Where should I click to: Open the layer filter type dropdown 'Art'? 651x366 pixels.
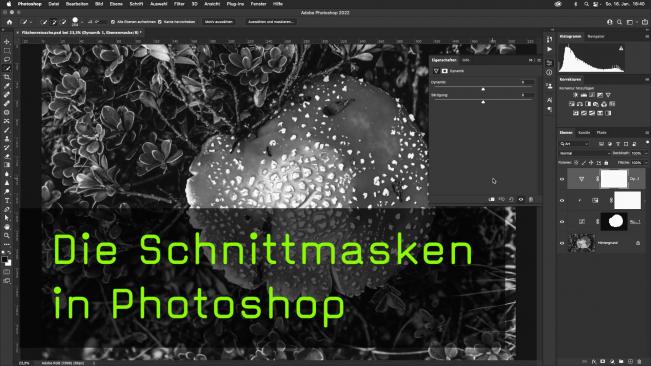[x=575, y=144]
